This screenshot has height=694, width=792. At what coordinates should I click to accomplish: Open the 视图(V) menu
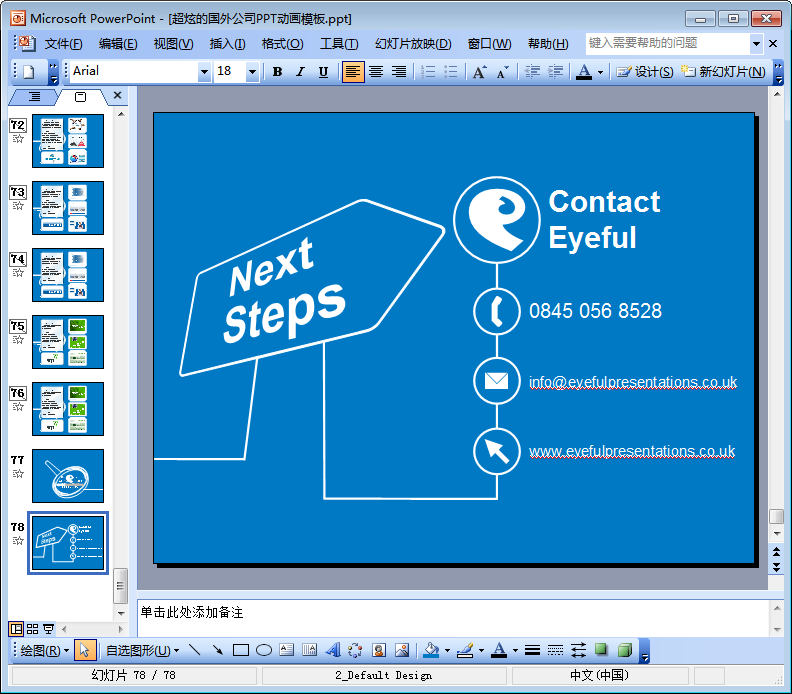click(173, 44)
